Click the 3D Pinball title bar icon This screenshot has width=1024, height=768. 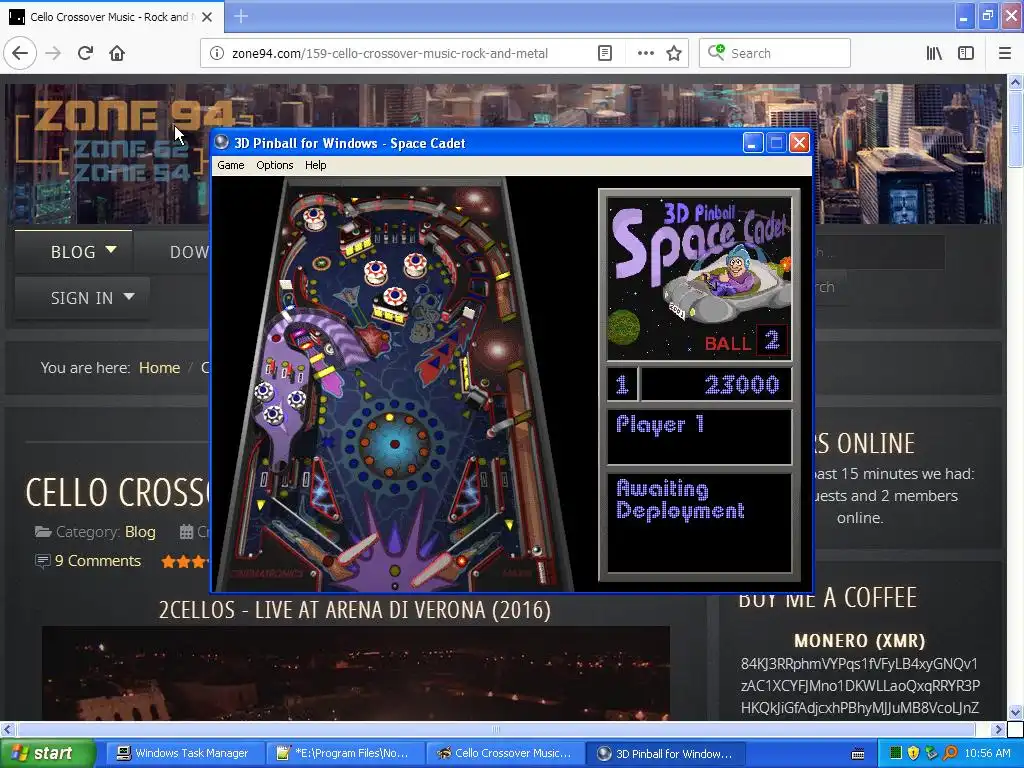click(222, 142)
